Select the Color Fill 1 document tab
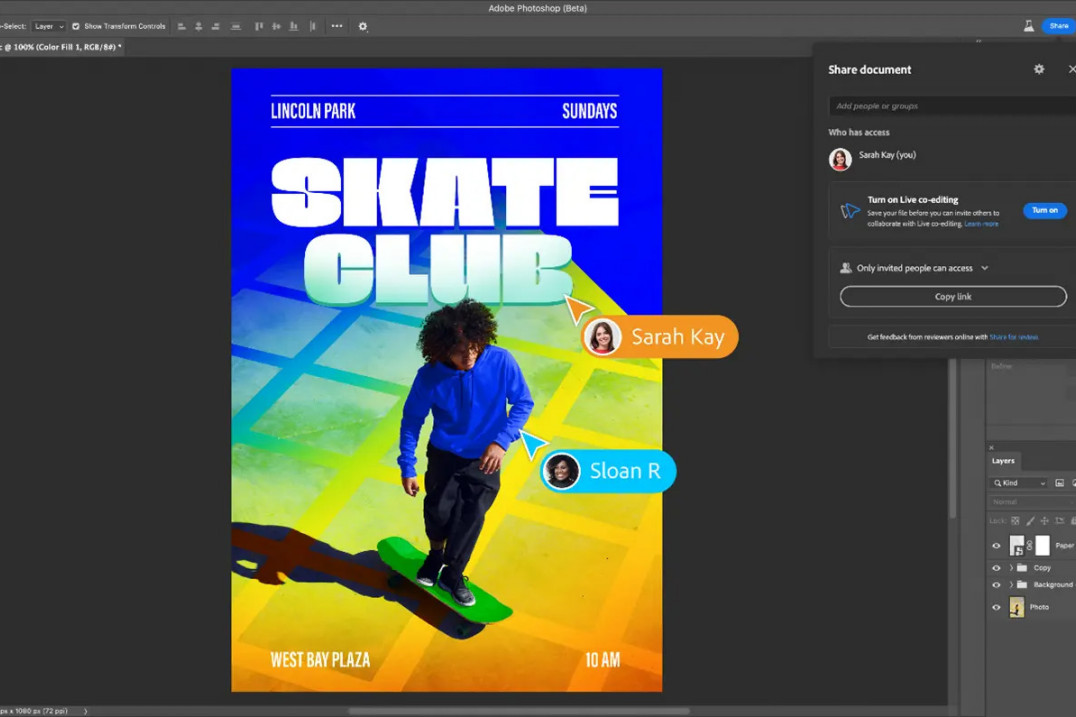1076x717 pixels. tap(60, 47)
